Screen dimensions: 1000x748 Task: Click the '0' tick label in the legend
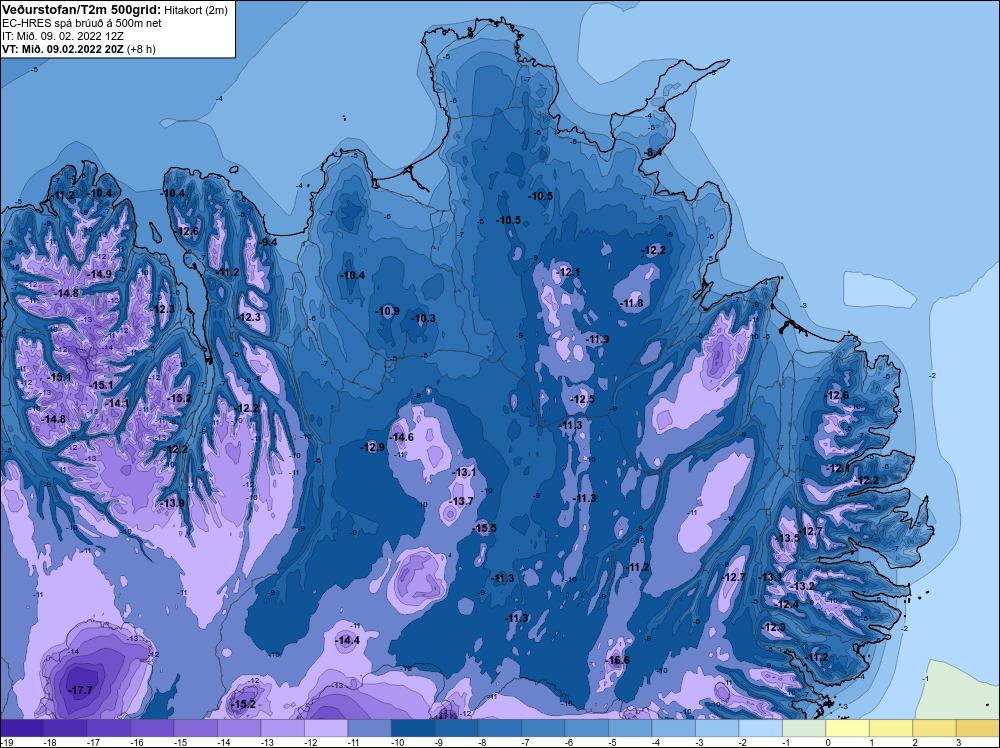click(x=827, y=742)
